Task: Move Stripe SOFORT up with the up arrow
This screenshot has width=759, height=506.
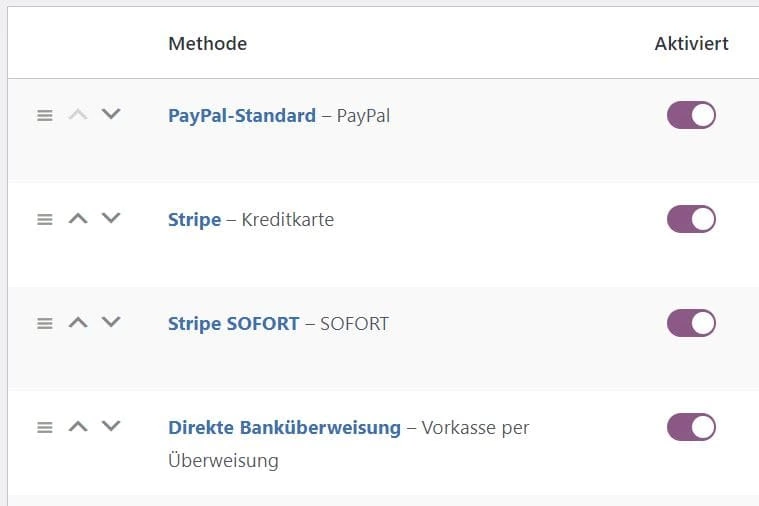Action: (78, 323)
